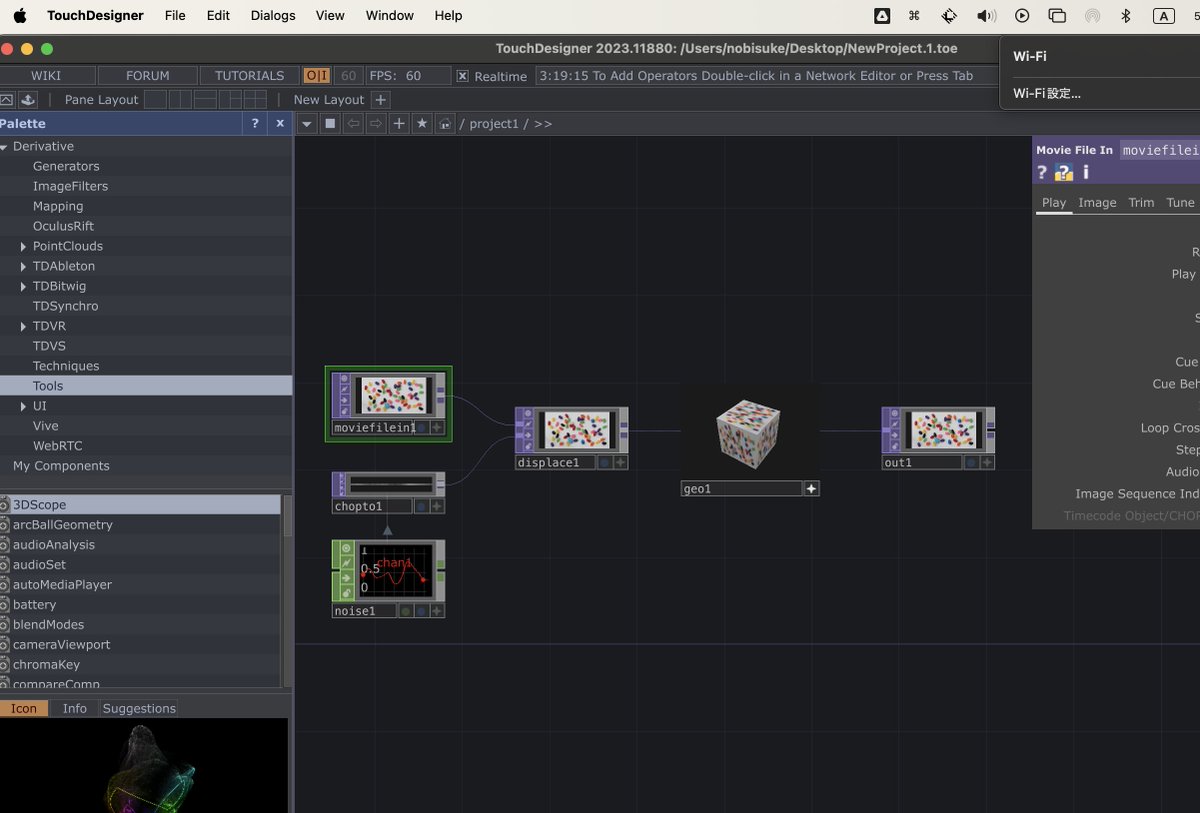Select Generators in palette tree

point(66,166)
